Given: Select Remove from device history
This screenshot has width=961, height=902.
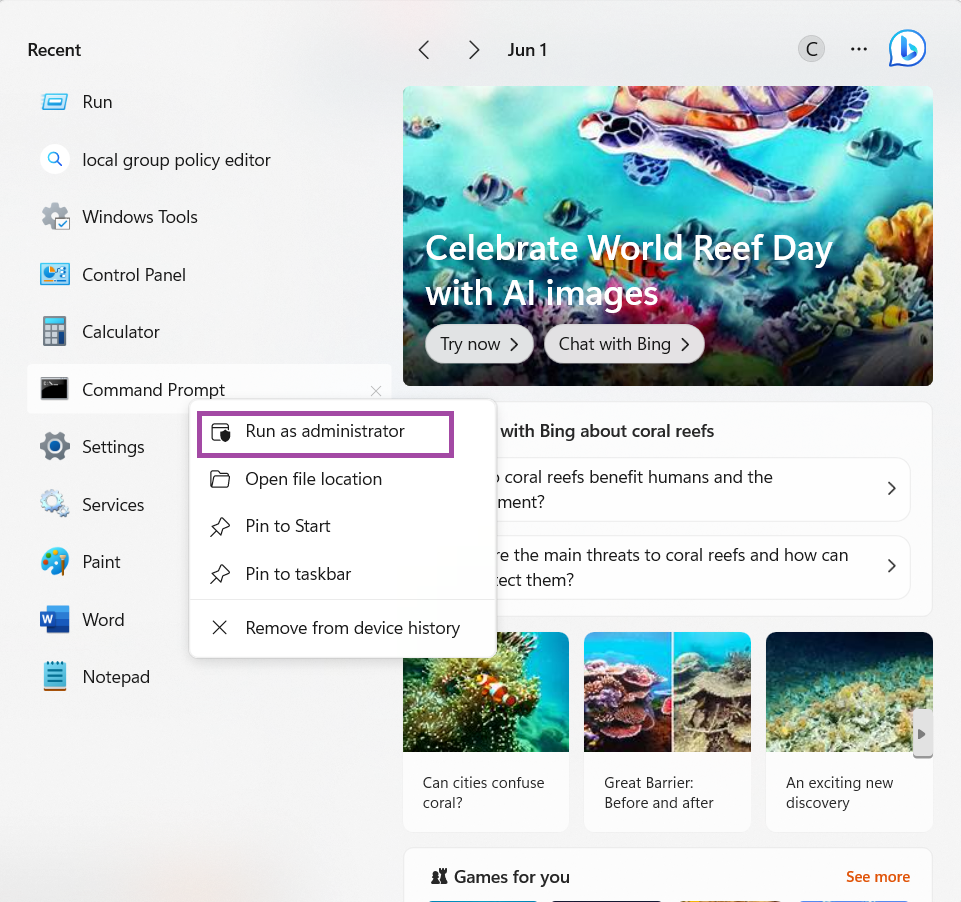Looking at the screenshot, I should 352,628.
